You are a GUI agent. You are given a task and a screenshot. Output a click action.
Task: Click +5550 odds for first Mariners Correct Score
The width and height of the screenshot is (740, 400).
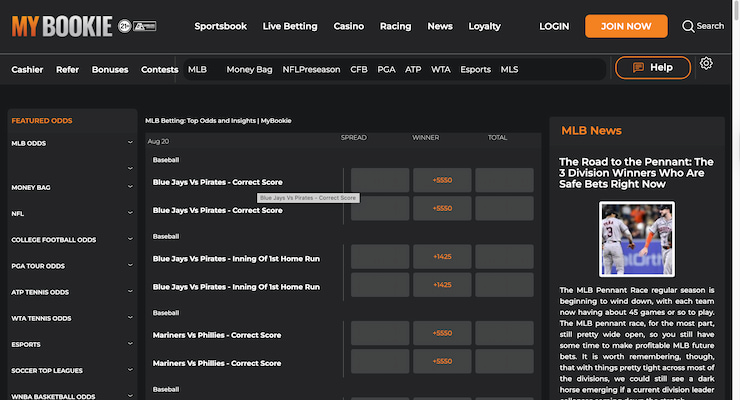442,333
